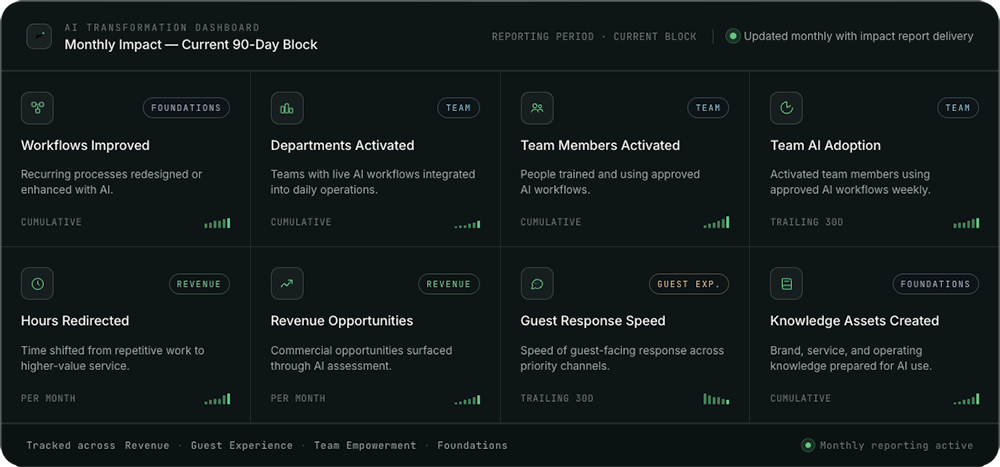This screenshot has height=467, width=1000.
Task: Click the FOUNDATIONS tag on Workflows Improved
Action: tap(186, 108)
